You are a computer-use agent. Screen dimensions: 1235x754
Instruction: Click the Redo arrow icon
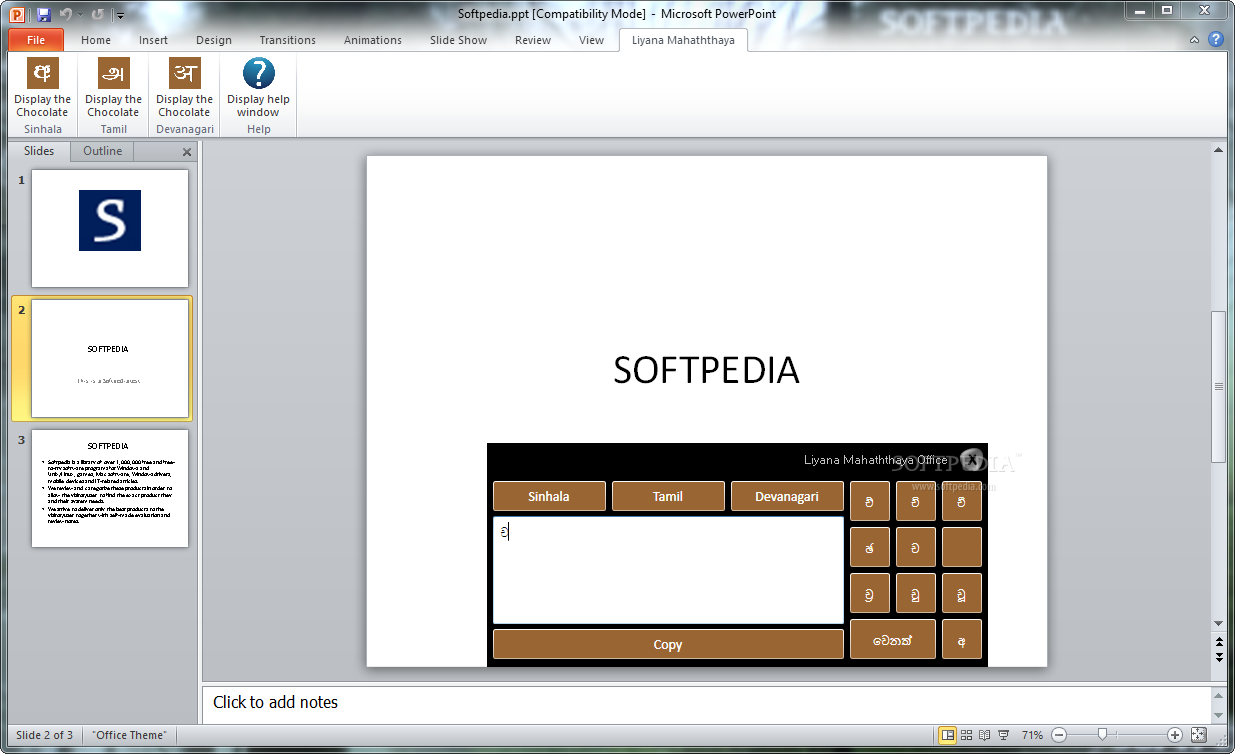point(97,14)
